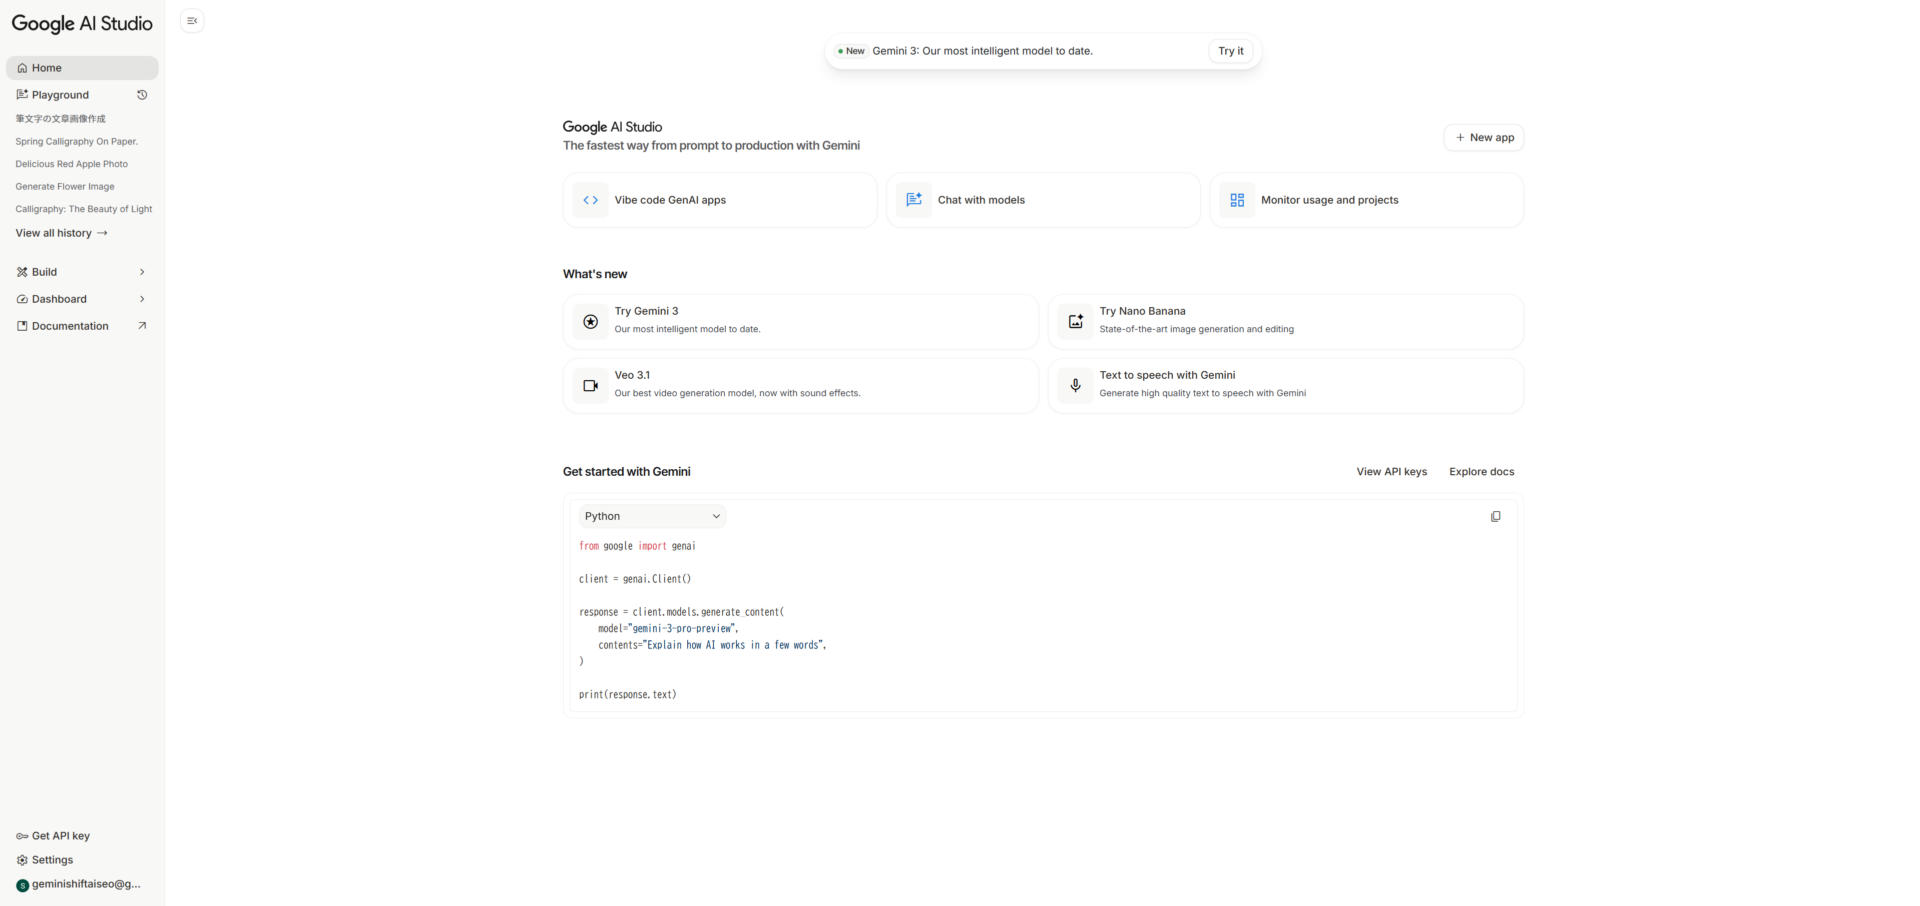The width and height of the screenshot is (1920, 906).
Task: Click the Chat with models chat icon
Action: 913,199
